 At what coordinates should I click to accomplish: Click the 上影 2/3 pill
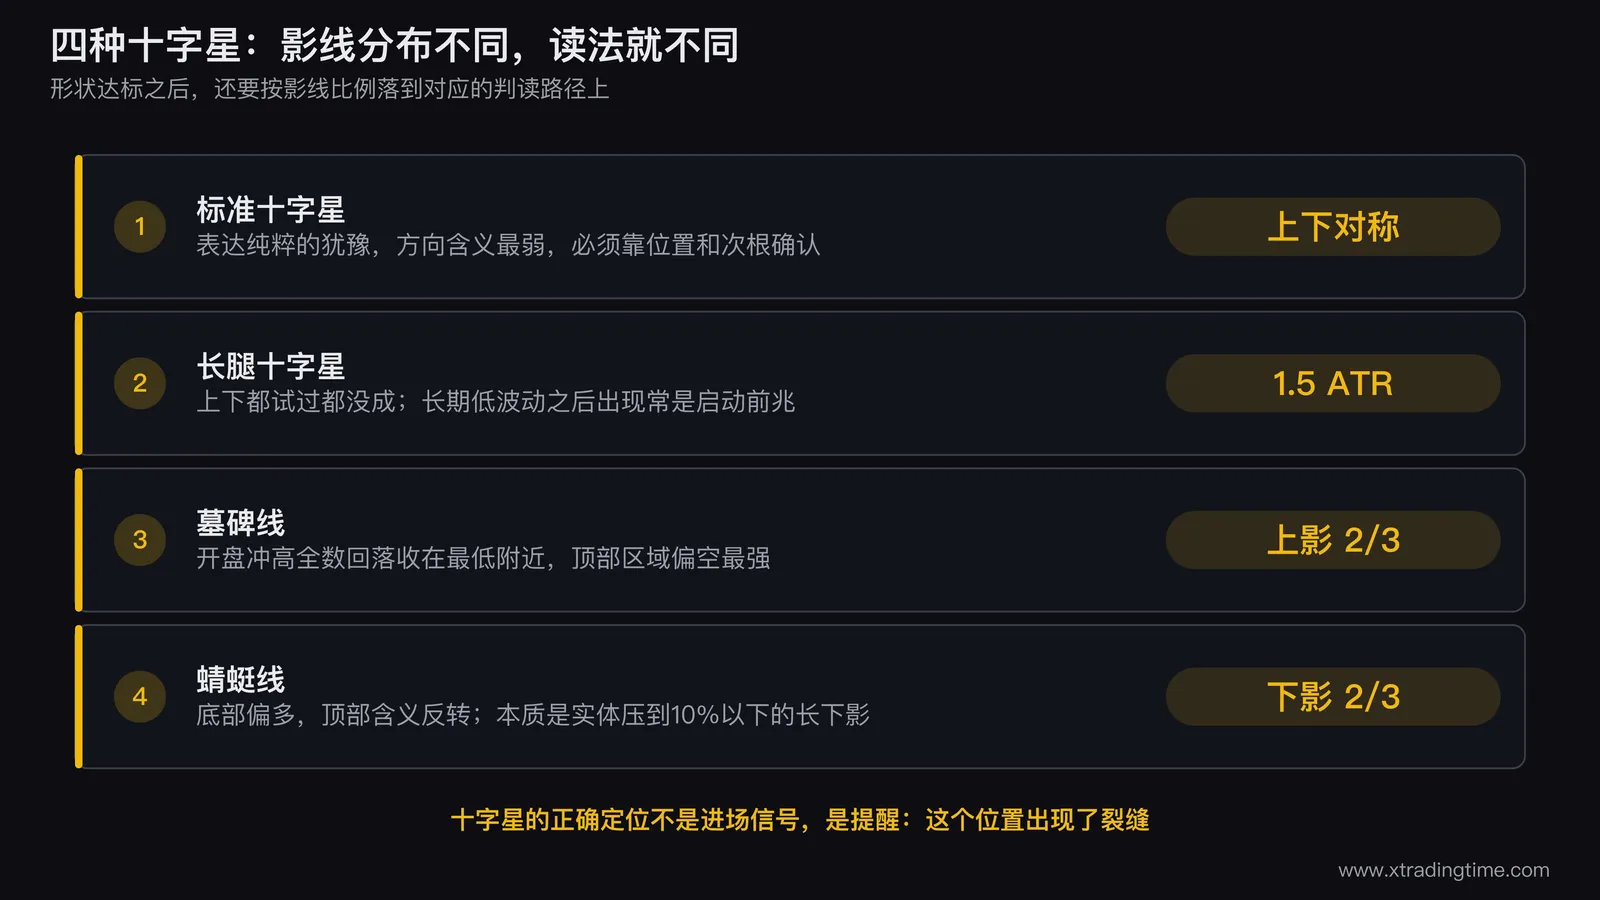[1333, 540]
